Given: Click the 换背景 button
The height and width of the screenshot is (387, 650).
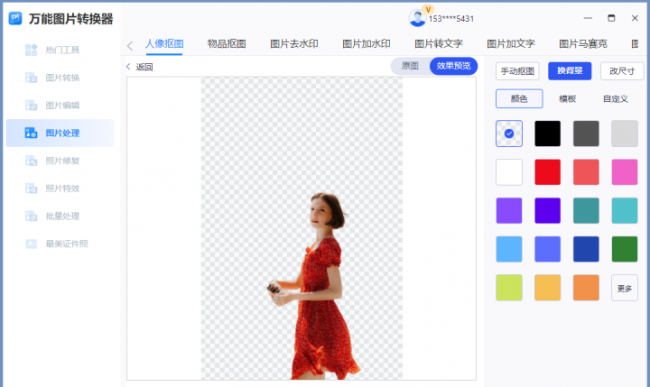Looking at the screenshot, I should click(570, 71).
